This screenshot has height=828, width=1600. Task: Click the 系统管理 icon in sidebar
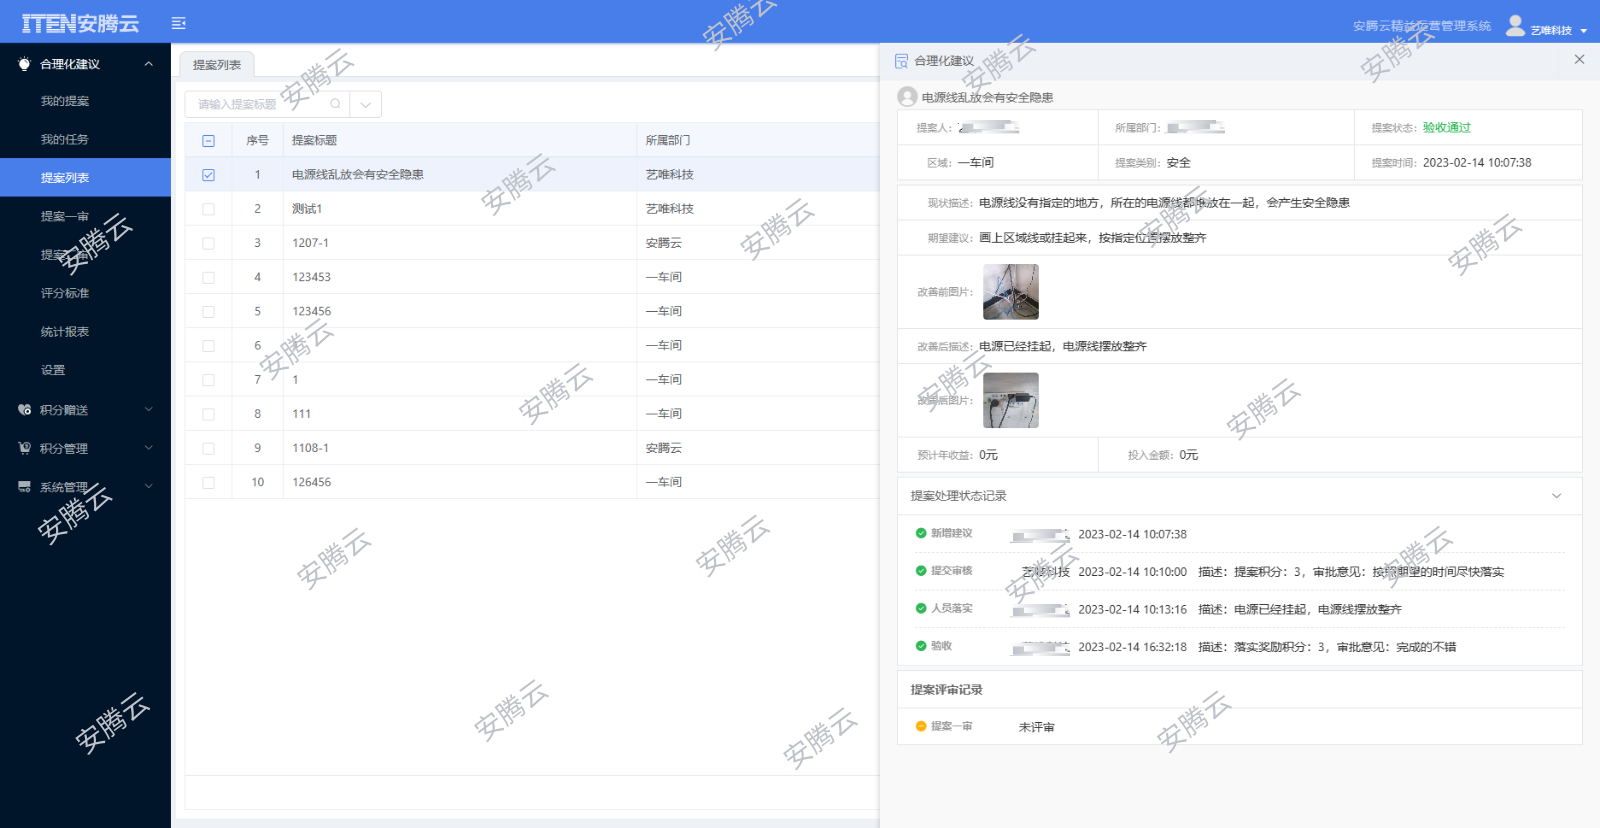[25, 487]
